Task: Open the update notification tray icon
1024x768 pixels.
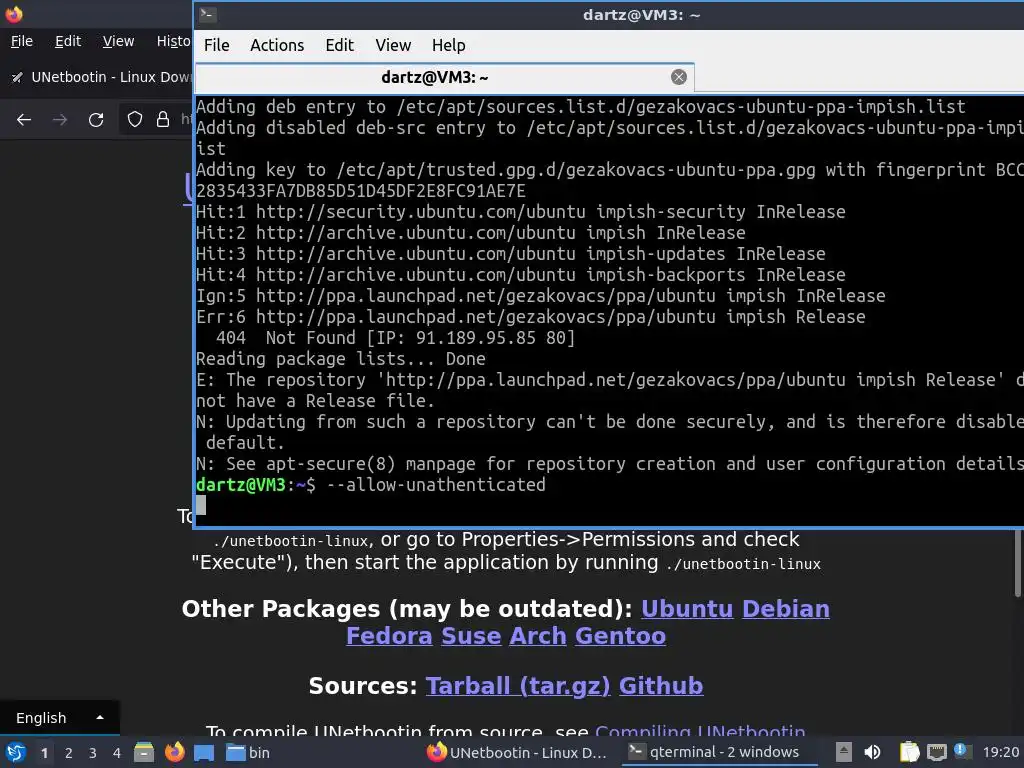Action: (962, 751)
